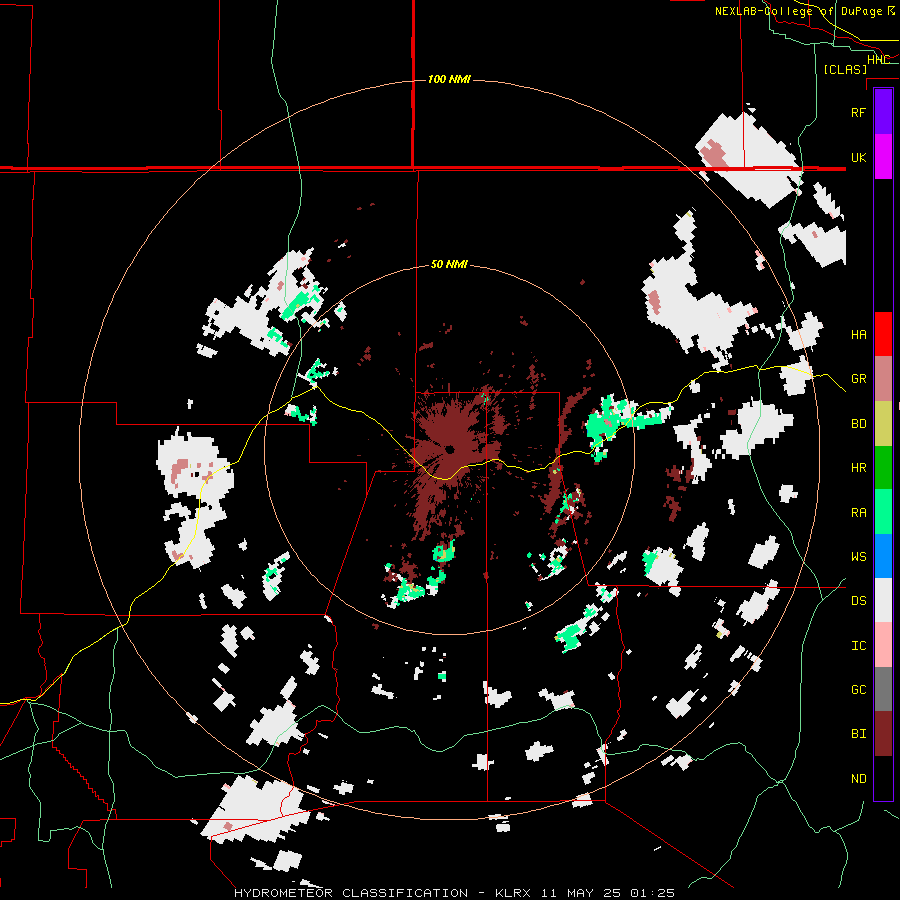
Task: Click the magenta UK legend color swatch
Action: coord(883,157)
